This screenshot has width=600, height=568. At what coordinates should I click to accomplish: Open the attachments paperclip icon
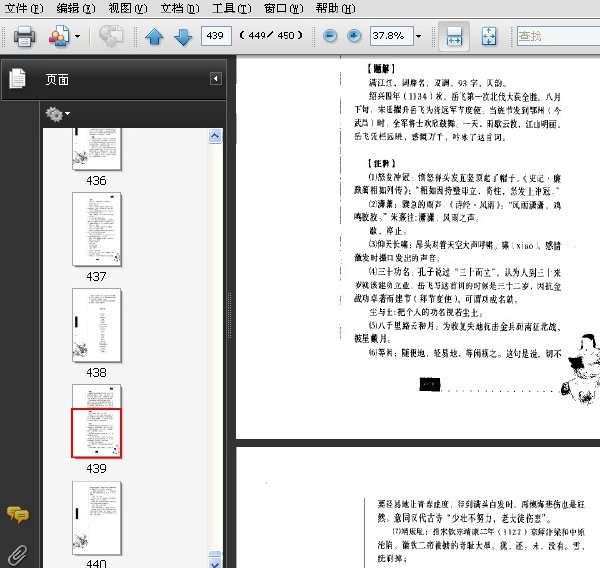tap(18, 555)
